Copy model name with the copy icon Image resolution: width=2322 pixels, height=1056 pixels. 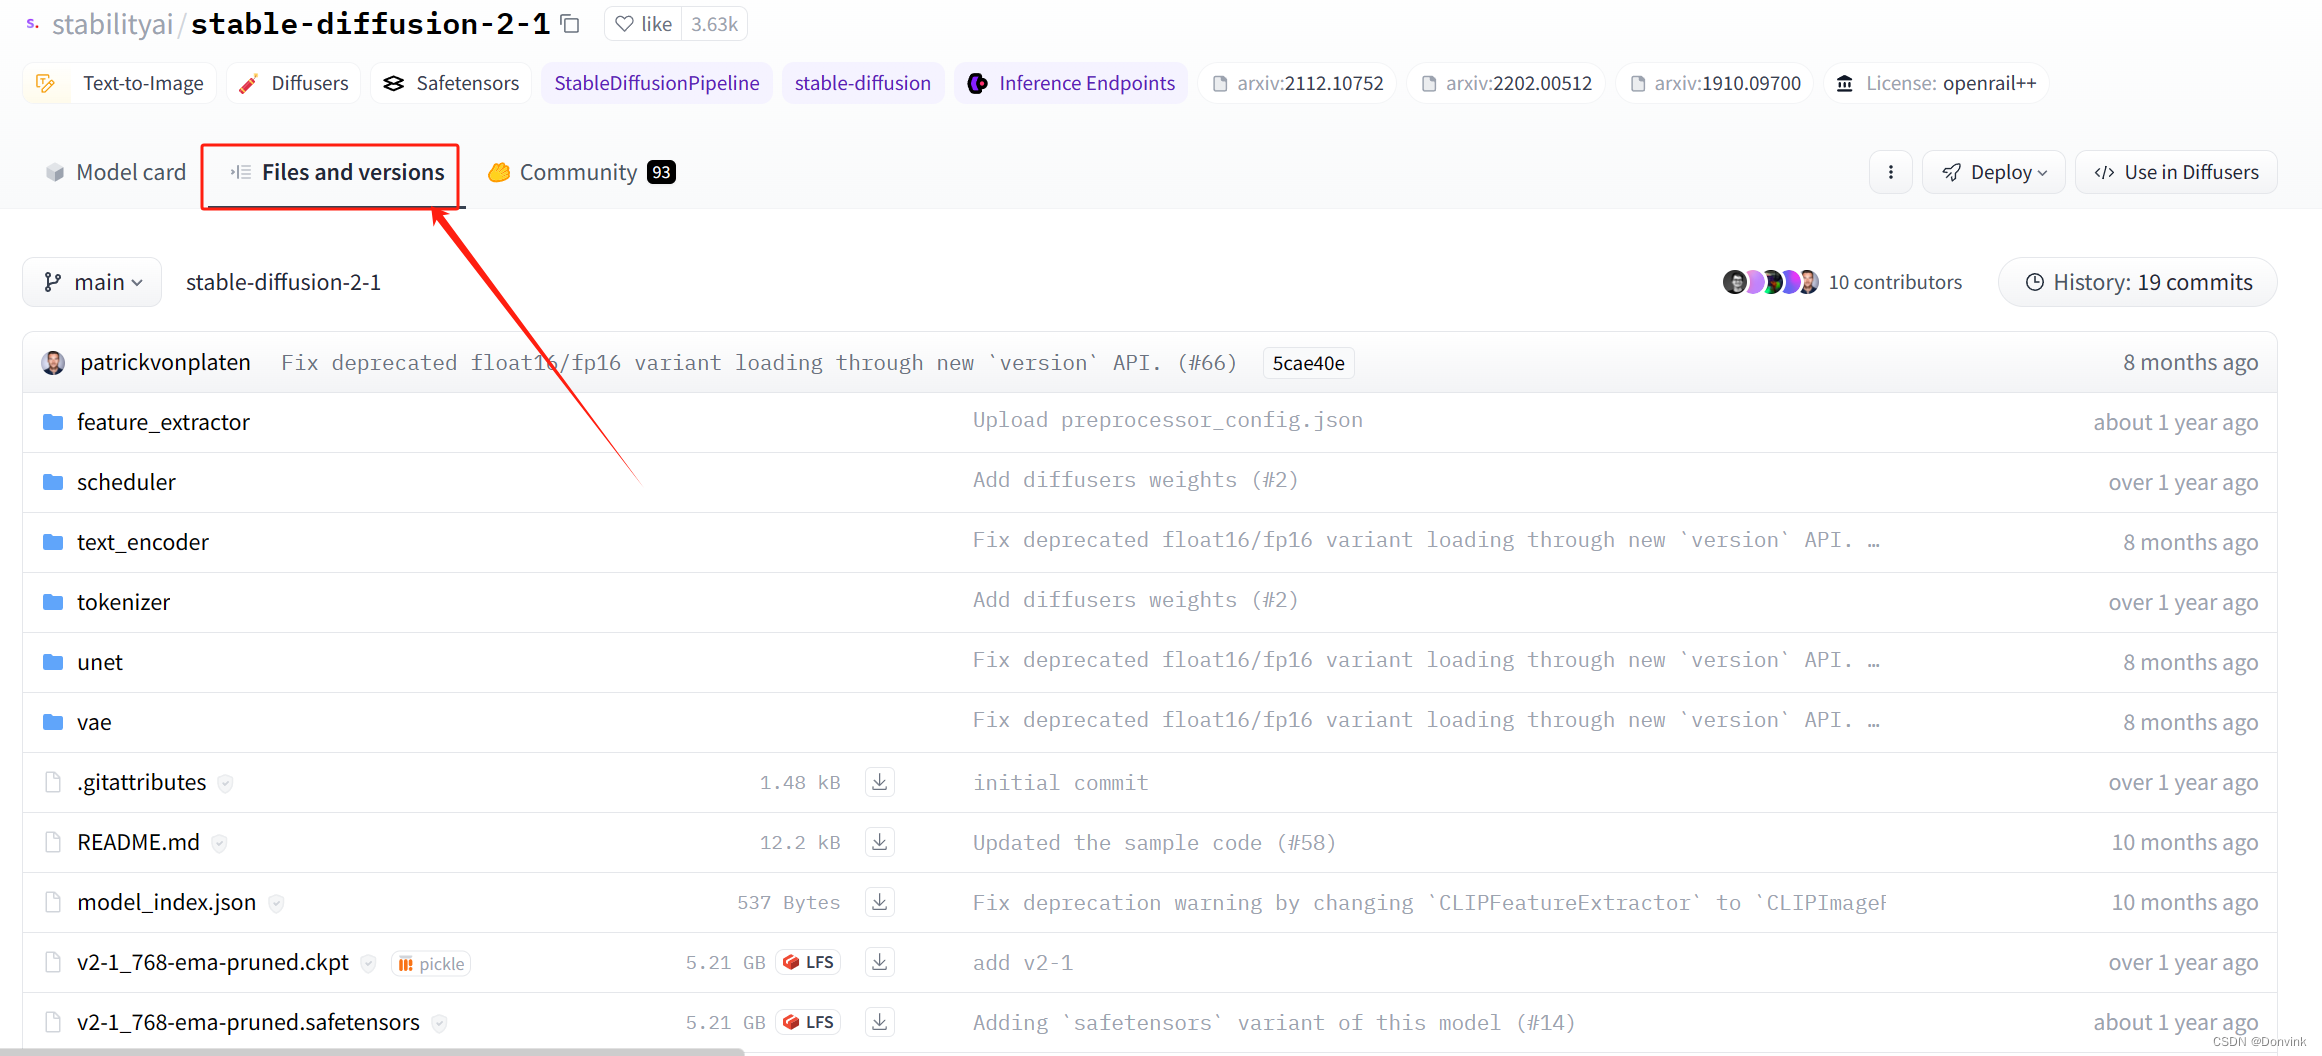[570, 24]
